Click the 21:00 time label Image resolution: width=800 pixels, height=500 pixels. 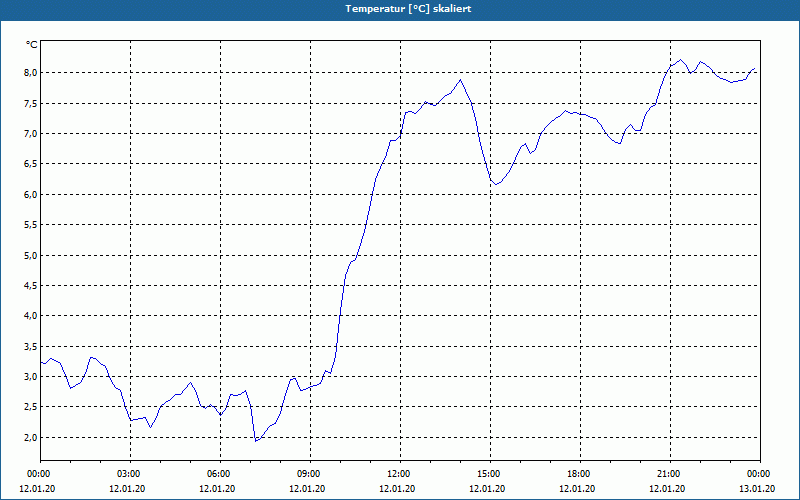[668, 474]
